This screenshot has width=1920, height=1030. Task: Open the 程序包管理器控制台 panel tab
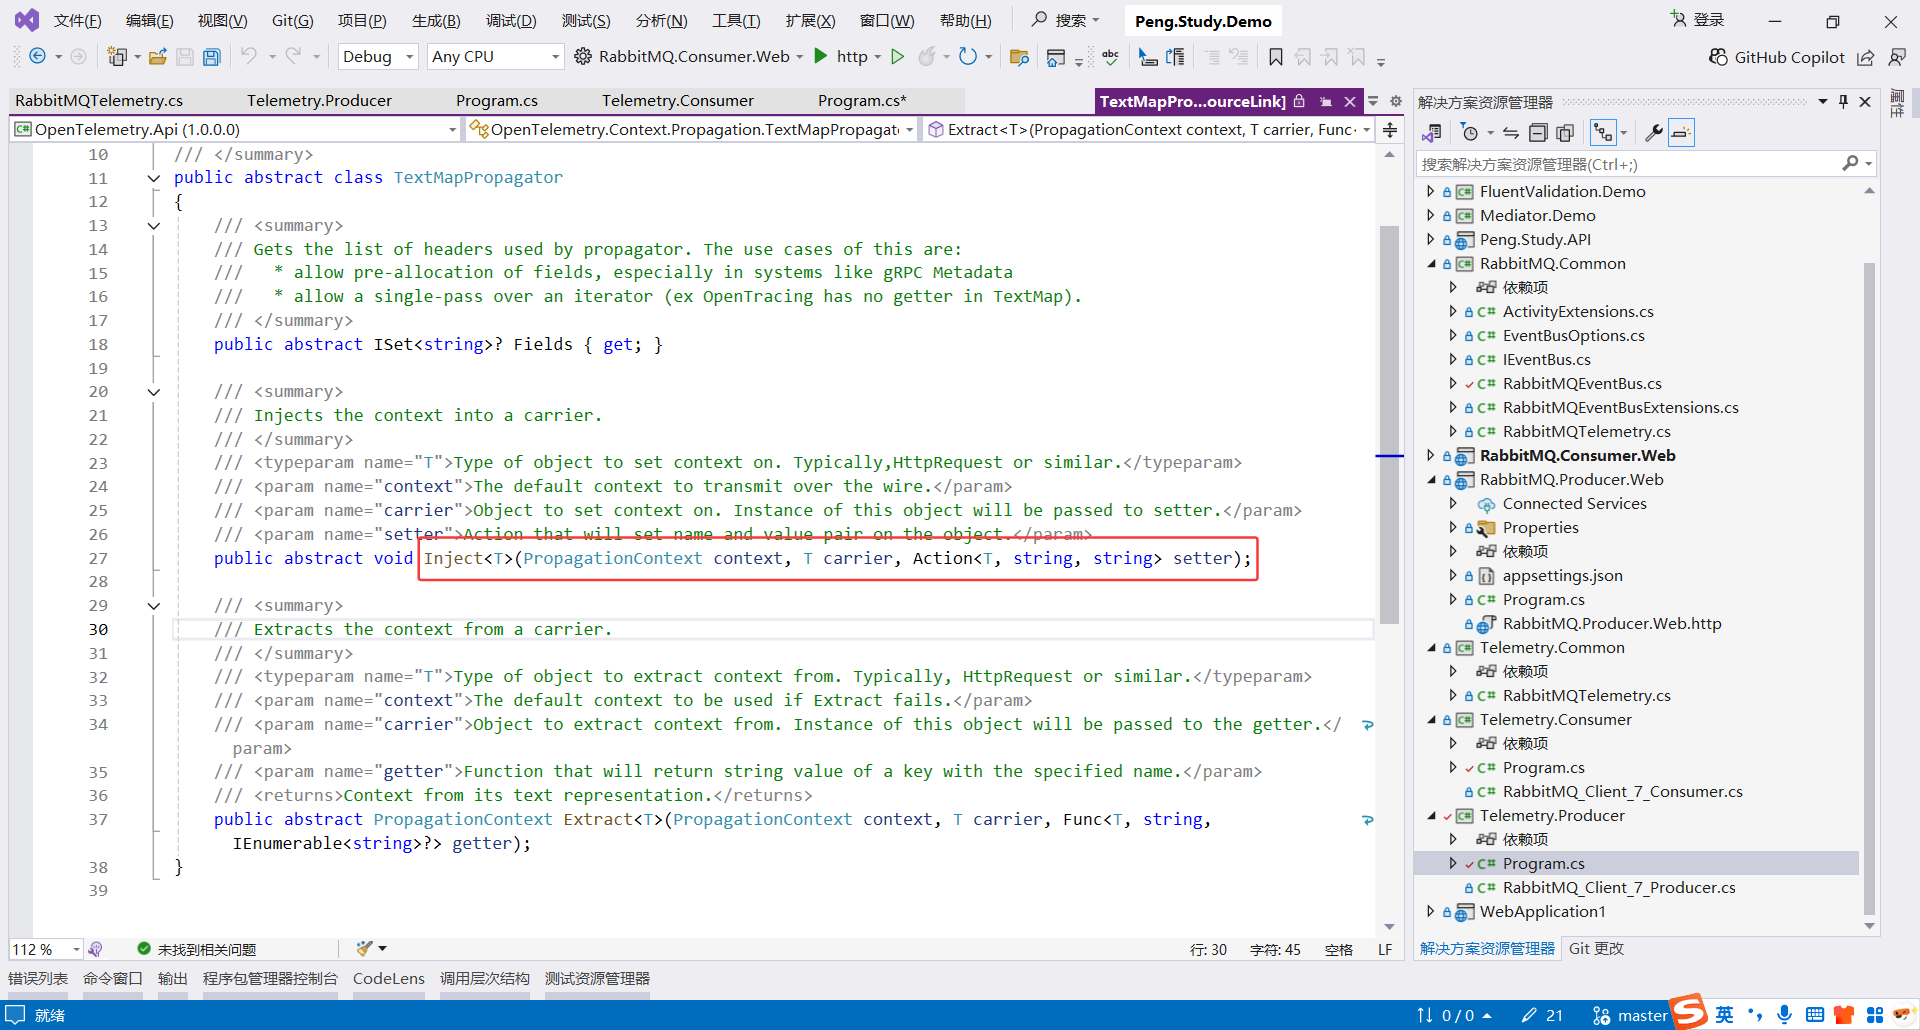(x=270, y=979)
